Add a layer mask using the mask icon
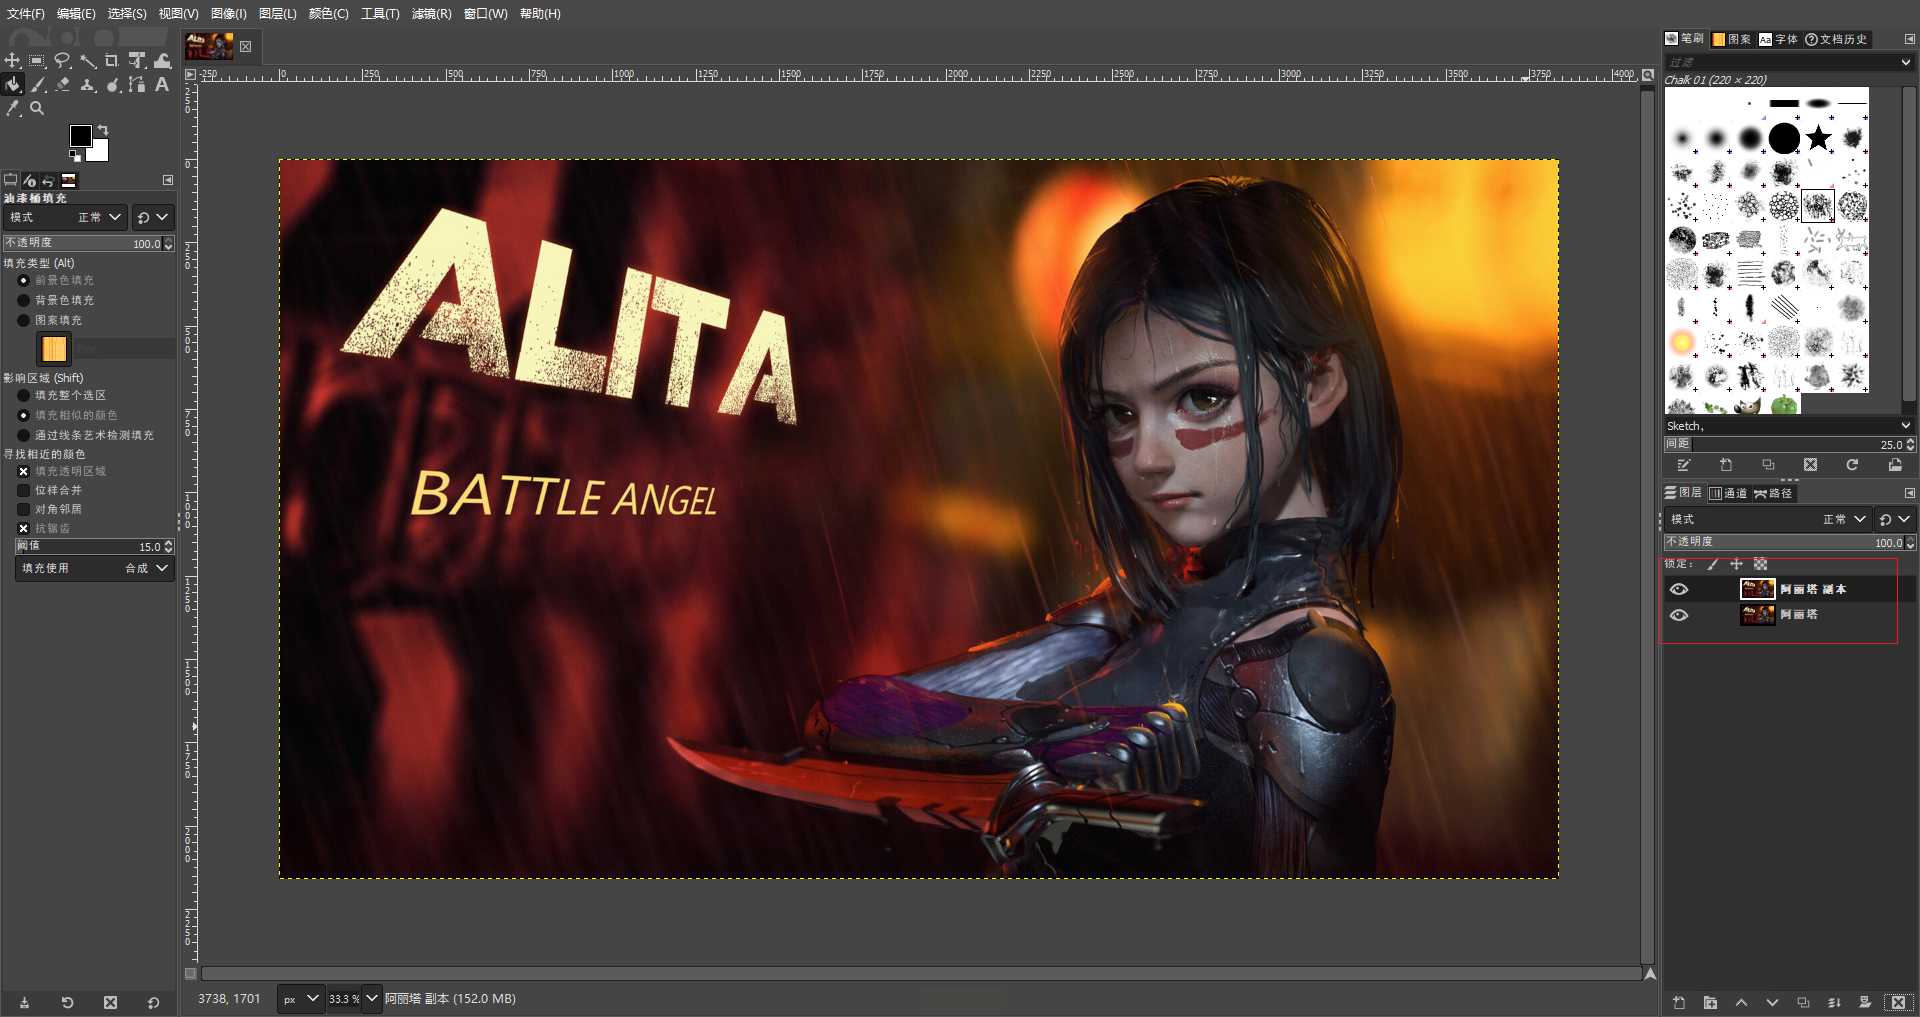This screenshot has width=1920, height=1017. pos(1865,1002)
